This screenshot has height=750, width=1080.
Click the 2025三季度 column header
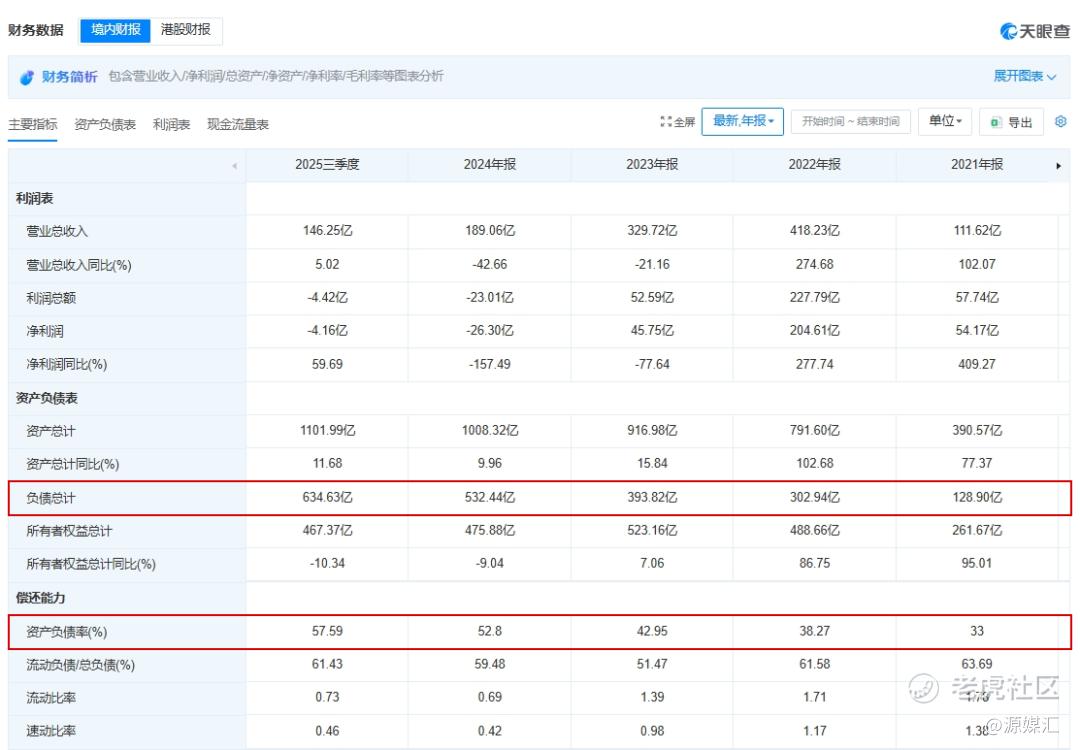[327, 165]
